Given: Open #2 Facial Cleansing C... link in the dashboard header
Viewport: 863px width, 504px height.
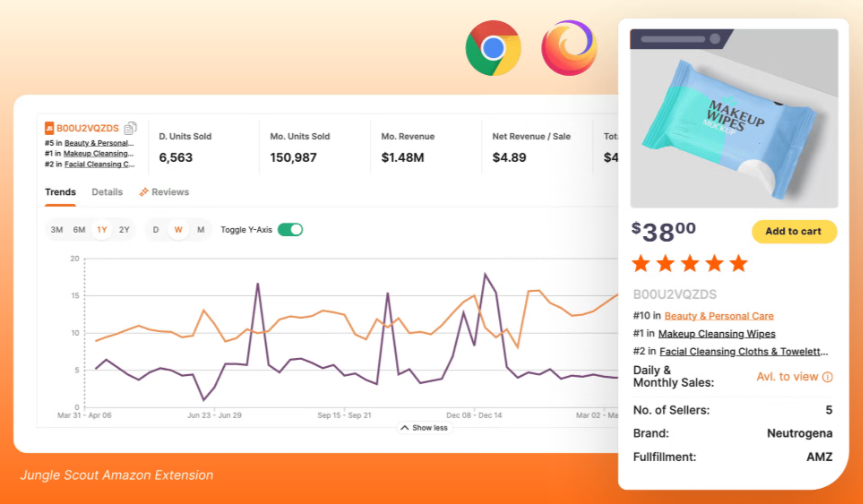Looking at the screenshot, I should [x=100, y=164].
